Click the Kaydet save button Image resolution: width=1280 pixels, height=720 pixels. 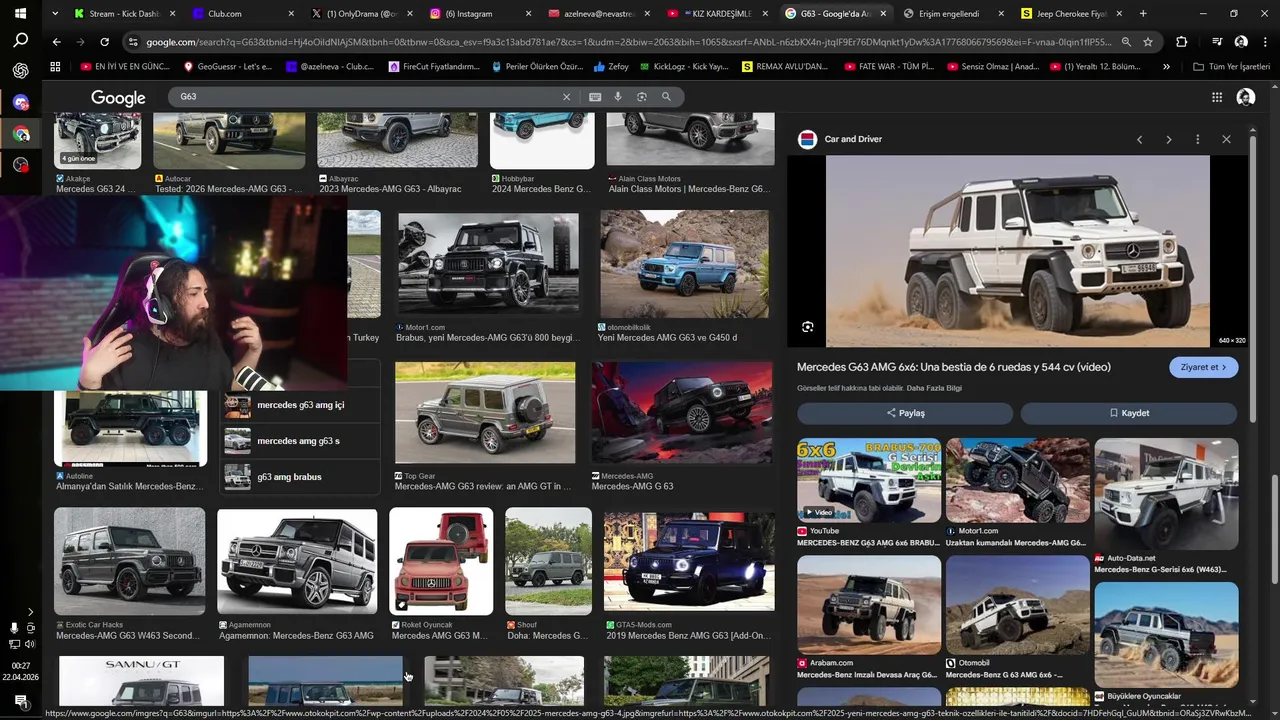[1129, 413]
